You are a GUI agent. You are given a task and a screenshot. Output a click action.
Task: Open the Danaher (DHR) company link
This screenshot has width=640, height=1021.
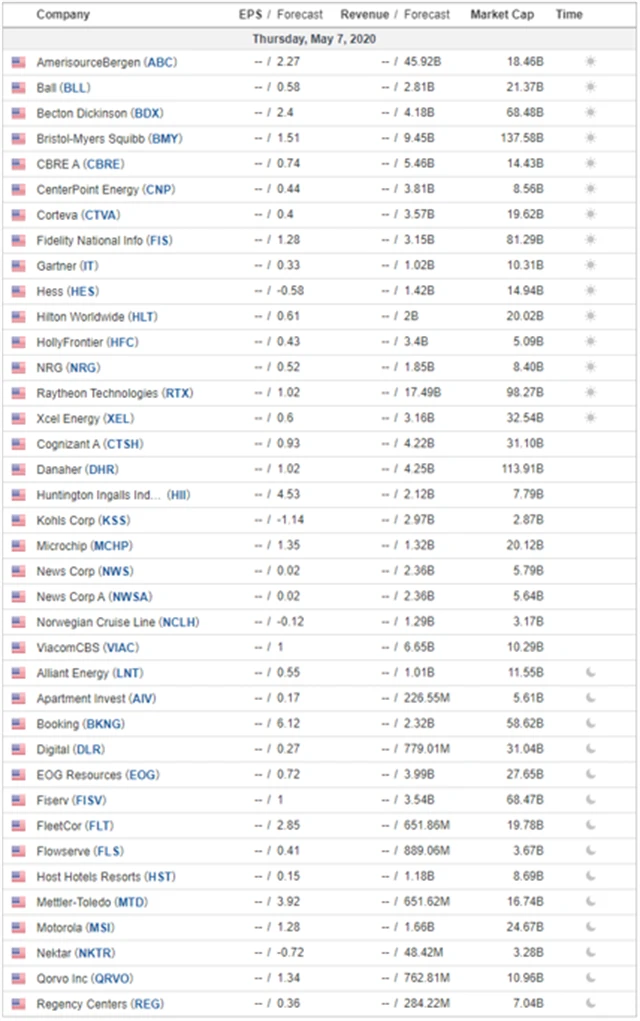coord(78,469)
